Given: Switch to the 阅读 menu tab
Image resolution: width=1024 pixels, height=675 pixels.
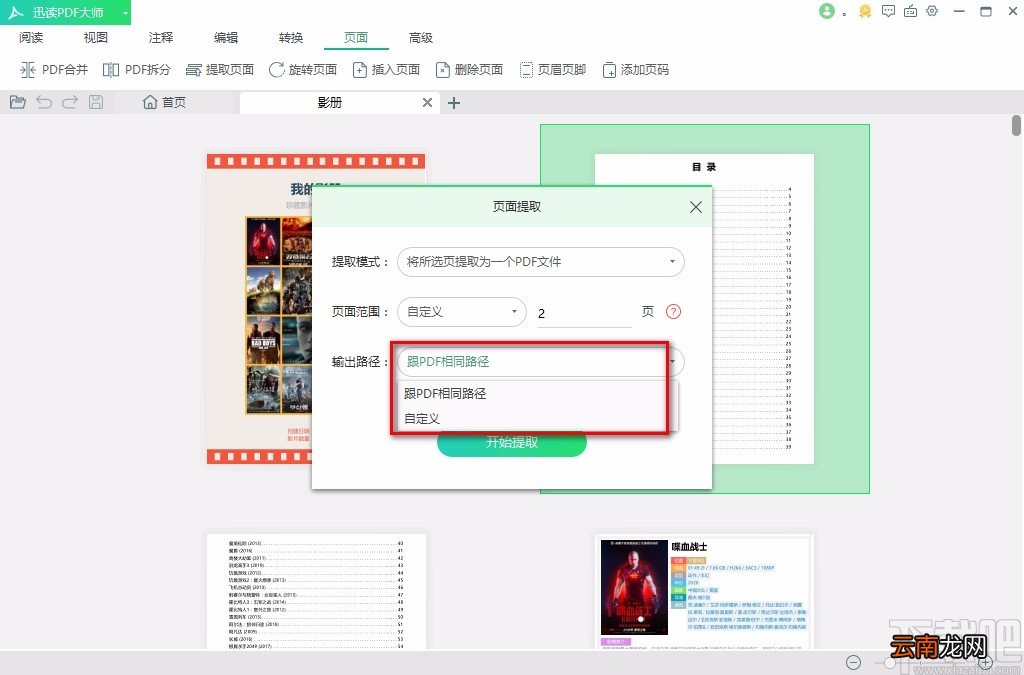Looking at the screenshot, I should point(31,38).
